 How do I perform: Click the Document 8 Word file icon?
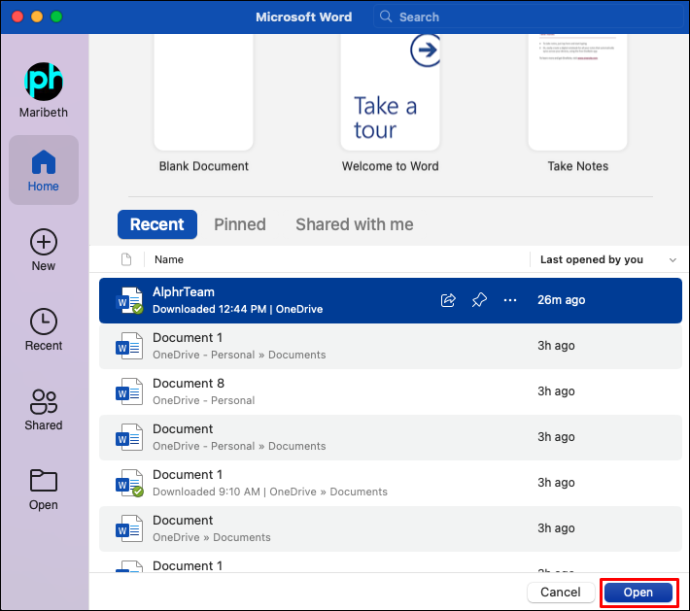coord(129,391)
